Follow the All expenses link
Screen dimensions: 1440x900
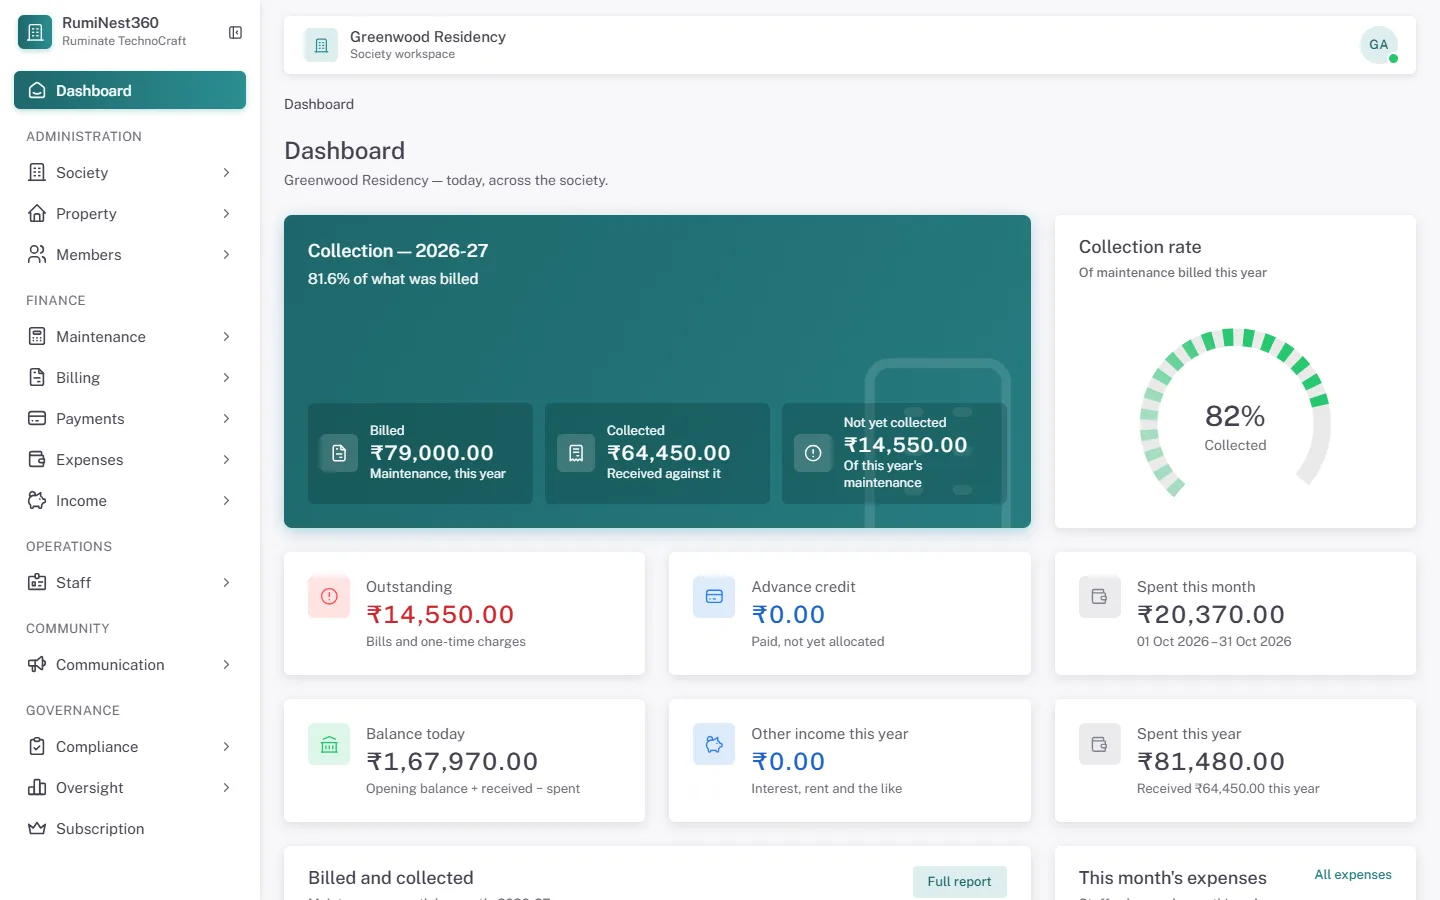coord(1353,874)
